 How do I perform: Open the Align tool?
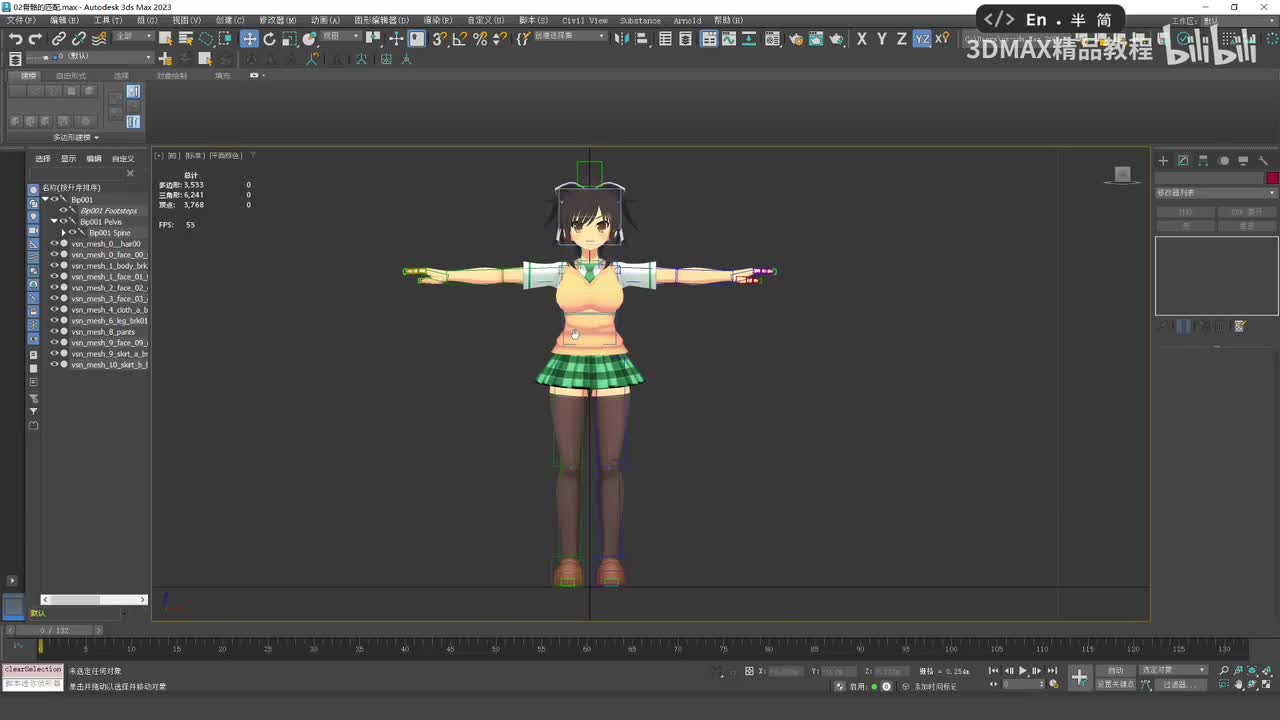[642, 39]
